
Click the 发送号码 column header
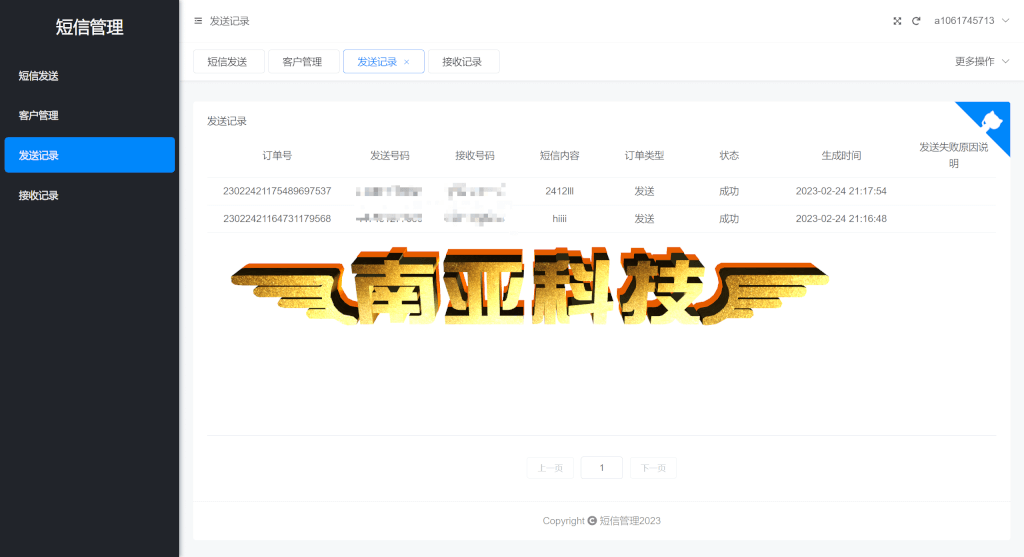(390, 155)
